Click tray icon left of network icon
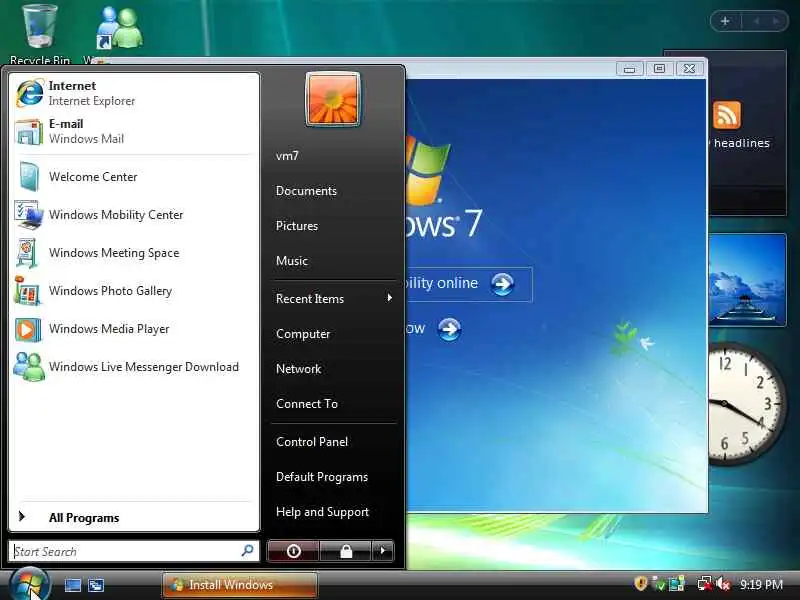 677,584
